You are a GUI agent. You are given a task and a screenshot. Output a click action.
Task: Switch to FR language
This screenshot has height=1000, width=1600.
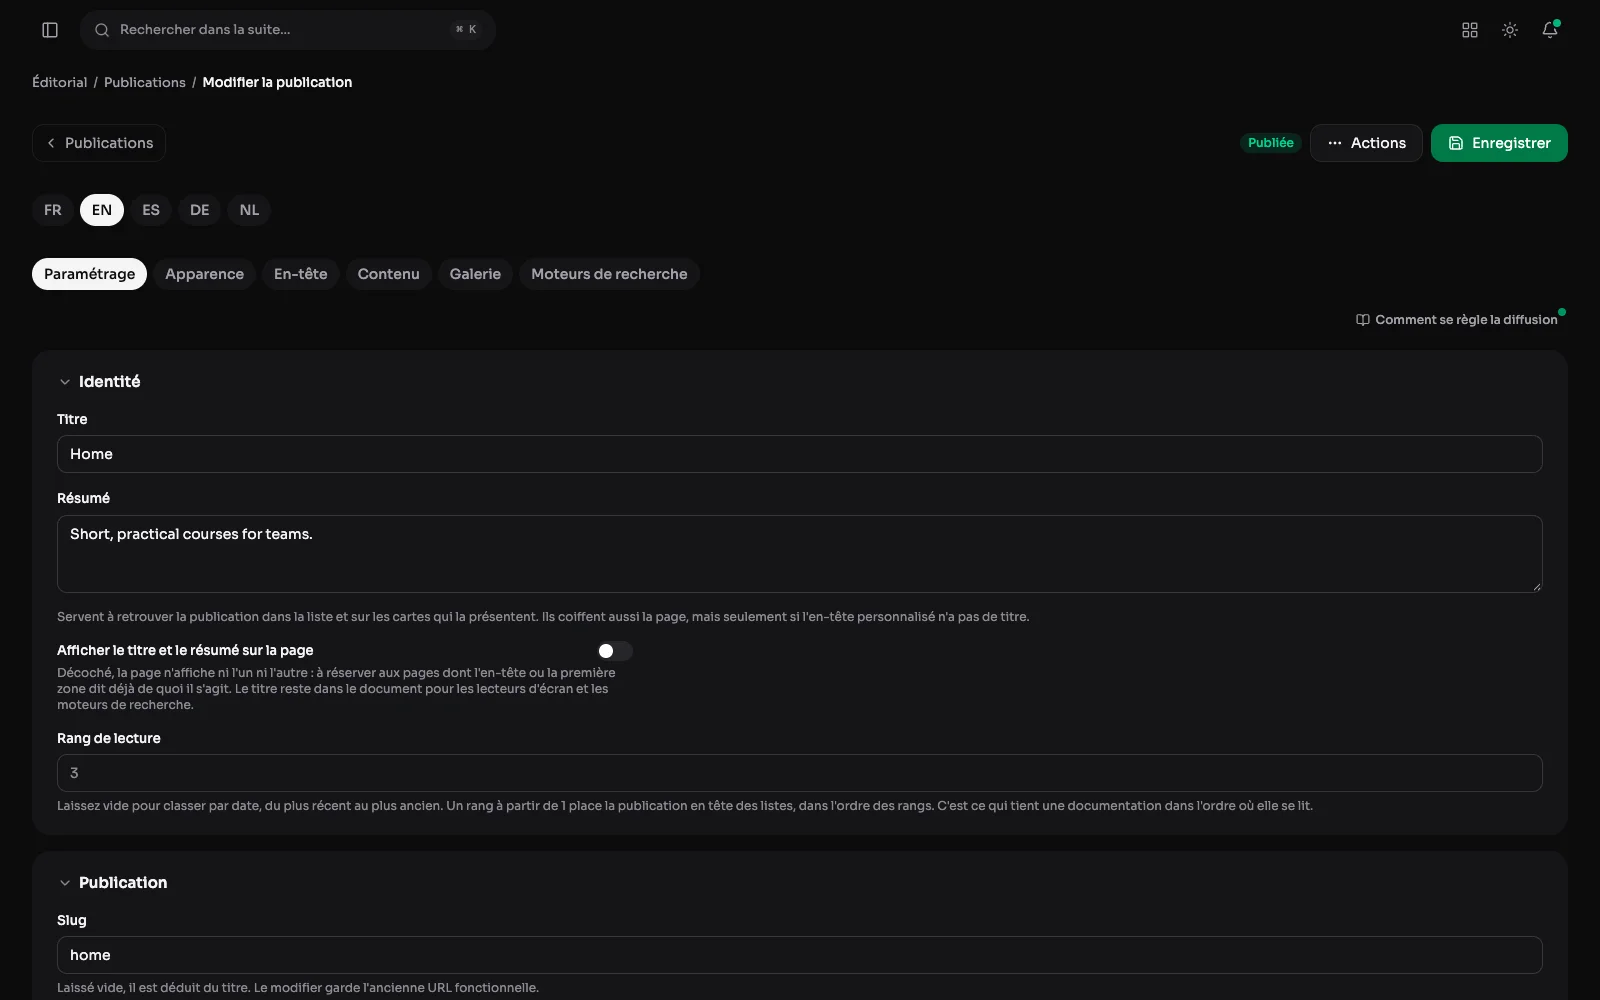(x=53, y=210)
